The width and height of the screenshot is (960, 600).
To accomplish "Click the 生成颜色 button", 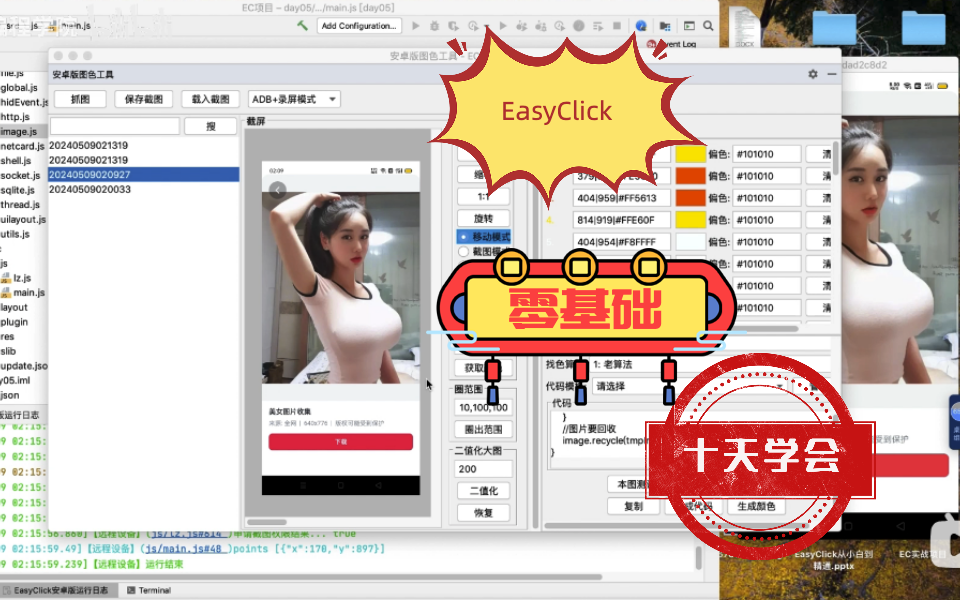I will (x=756, y=506).
